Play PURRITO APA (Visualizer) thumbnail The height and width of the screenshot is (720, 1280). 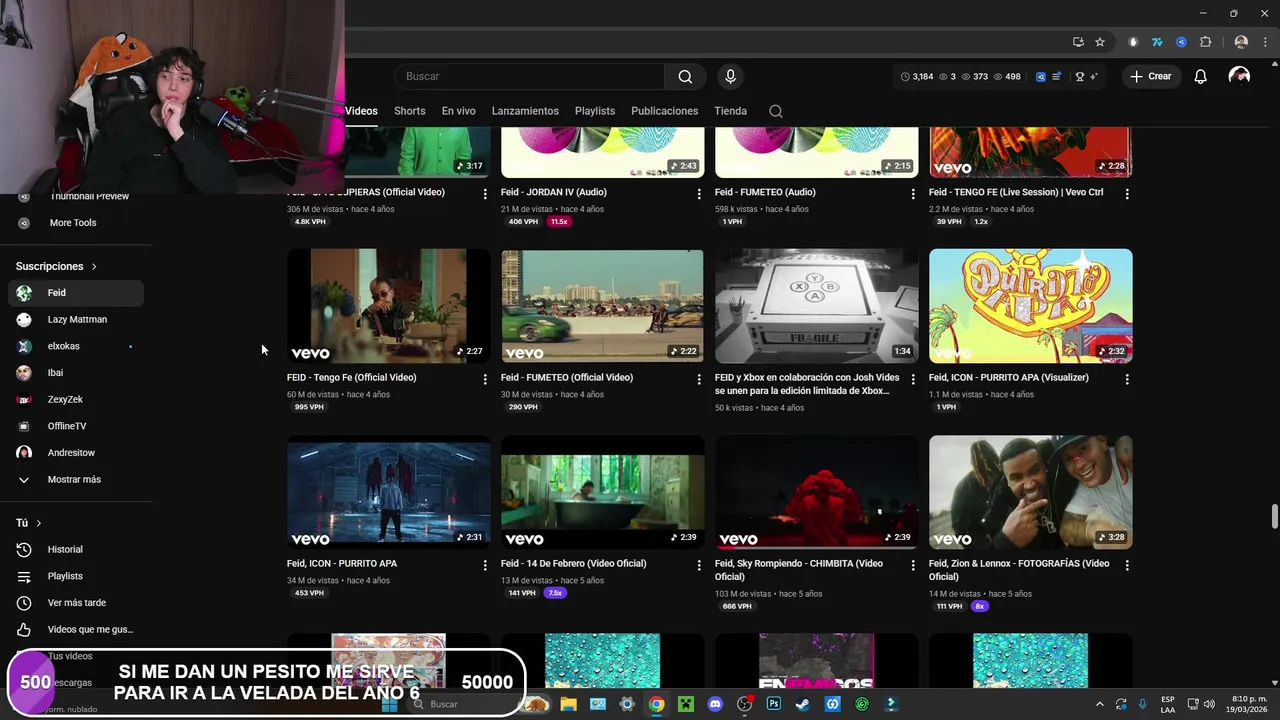coord(1031,306)
